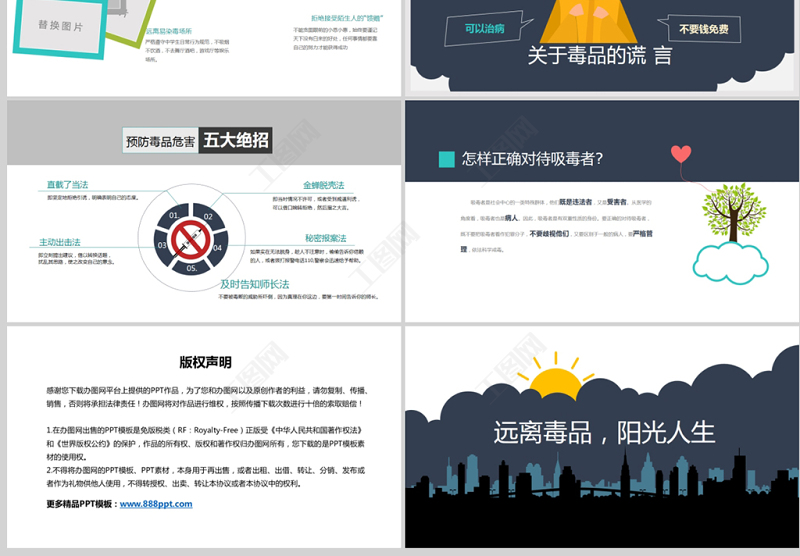Select the 金蝉脱壳法 heading
This screenshot has height=556, width=800.
coord(323,185)
